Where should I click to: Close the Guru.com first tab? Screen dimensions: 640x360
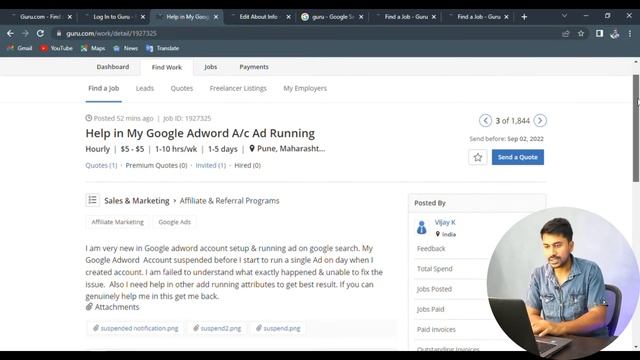click(x=70, y=17)
